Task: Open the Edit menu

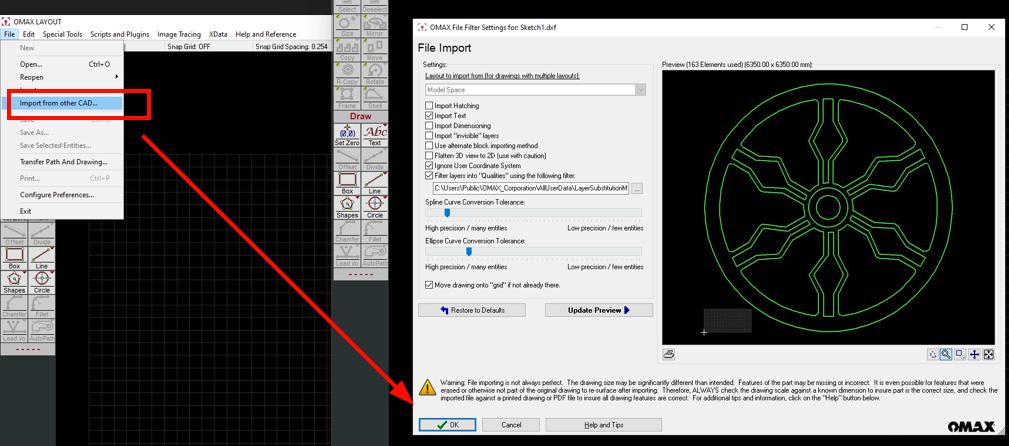Action: coord(28,34)
